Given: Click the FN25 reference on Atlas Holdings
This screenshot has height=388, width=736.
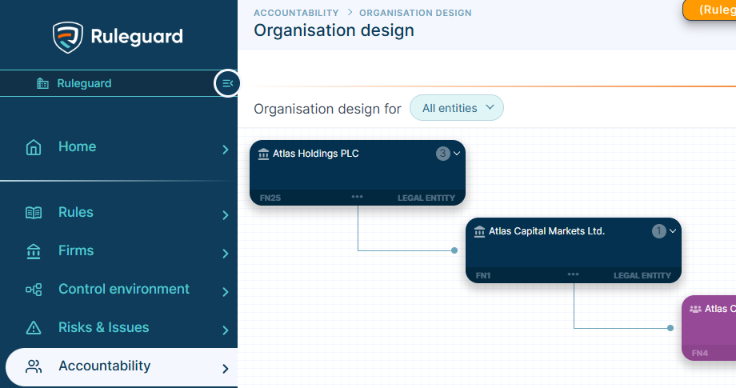Looking at the screenshot, I should tap(270, 198).
